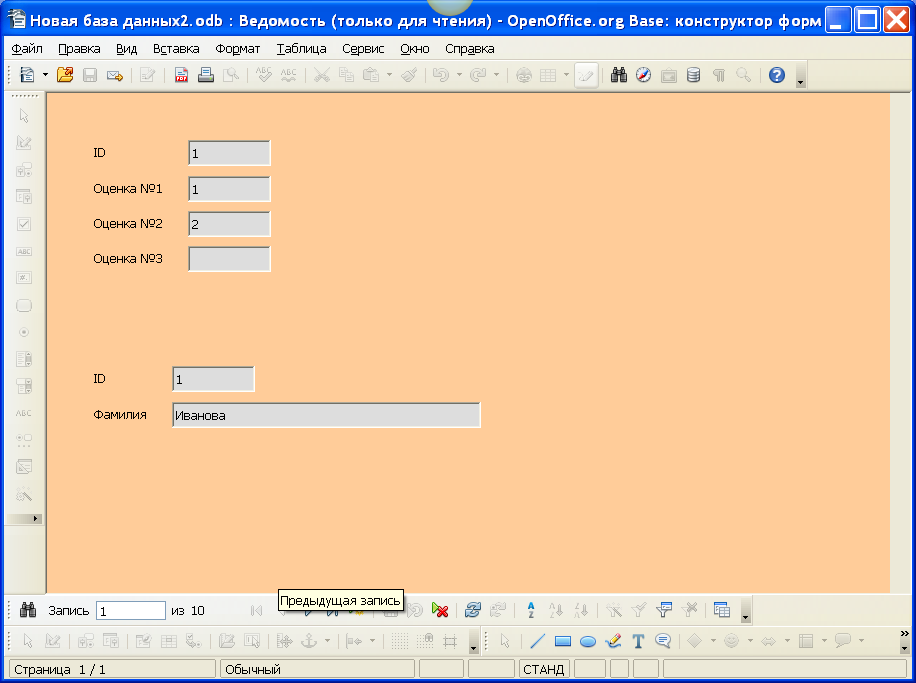This screenshot has width=916, height=683.
Task: Click the Sort Descending icon
Action: pos(581,611)
